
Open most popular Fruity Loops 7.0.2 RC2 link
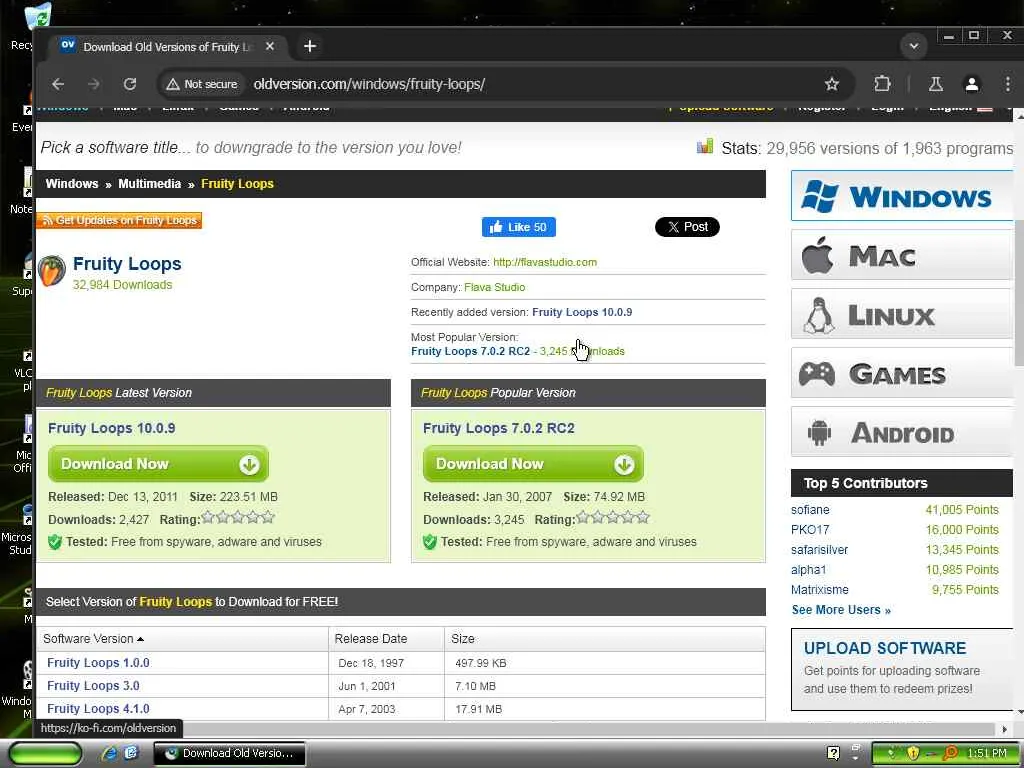470,351
